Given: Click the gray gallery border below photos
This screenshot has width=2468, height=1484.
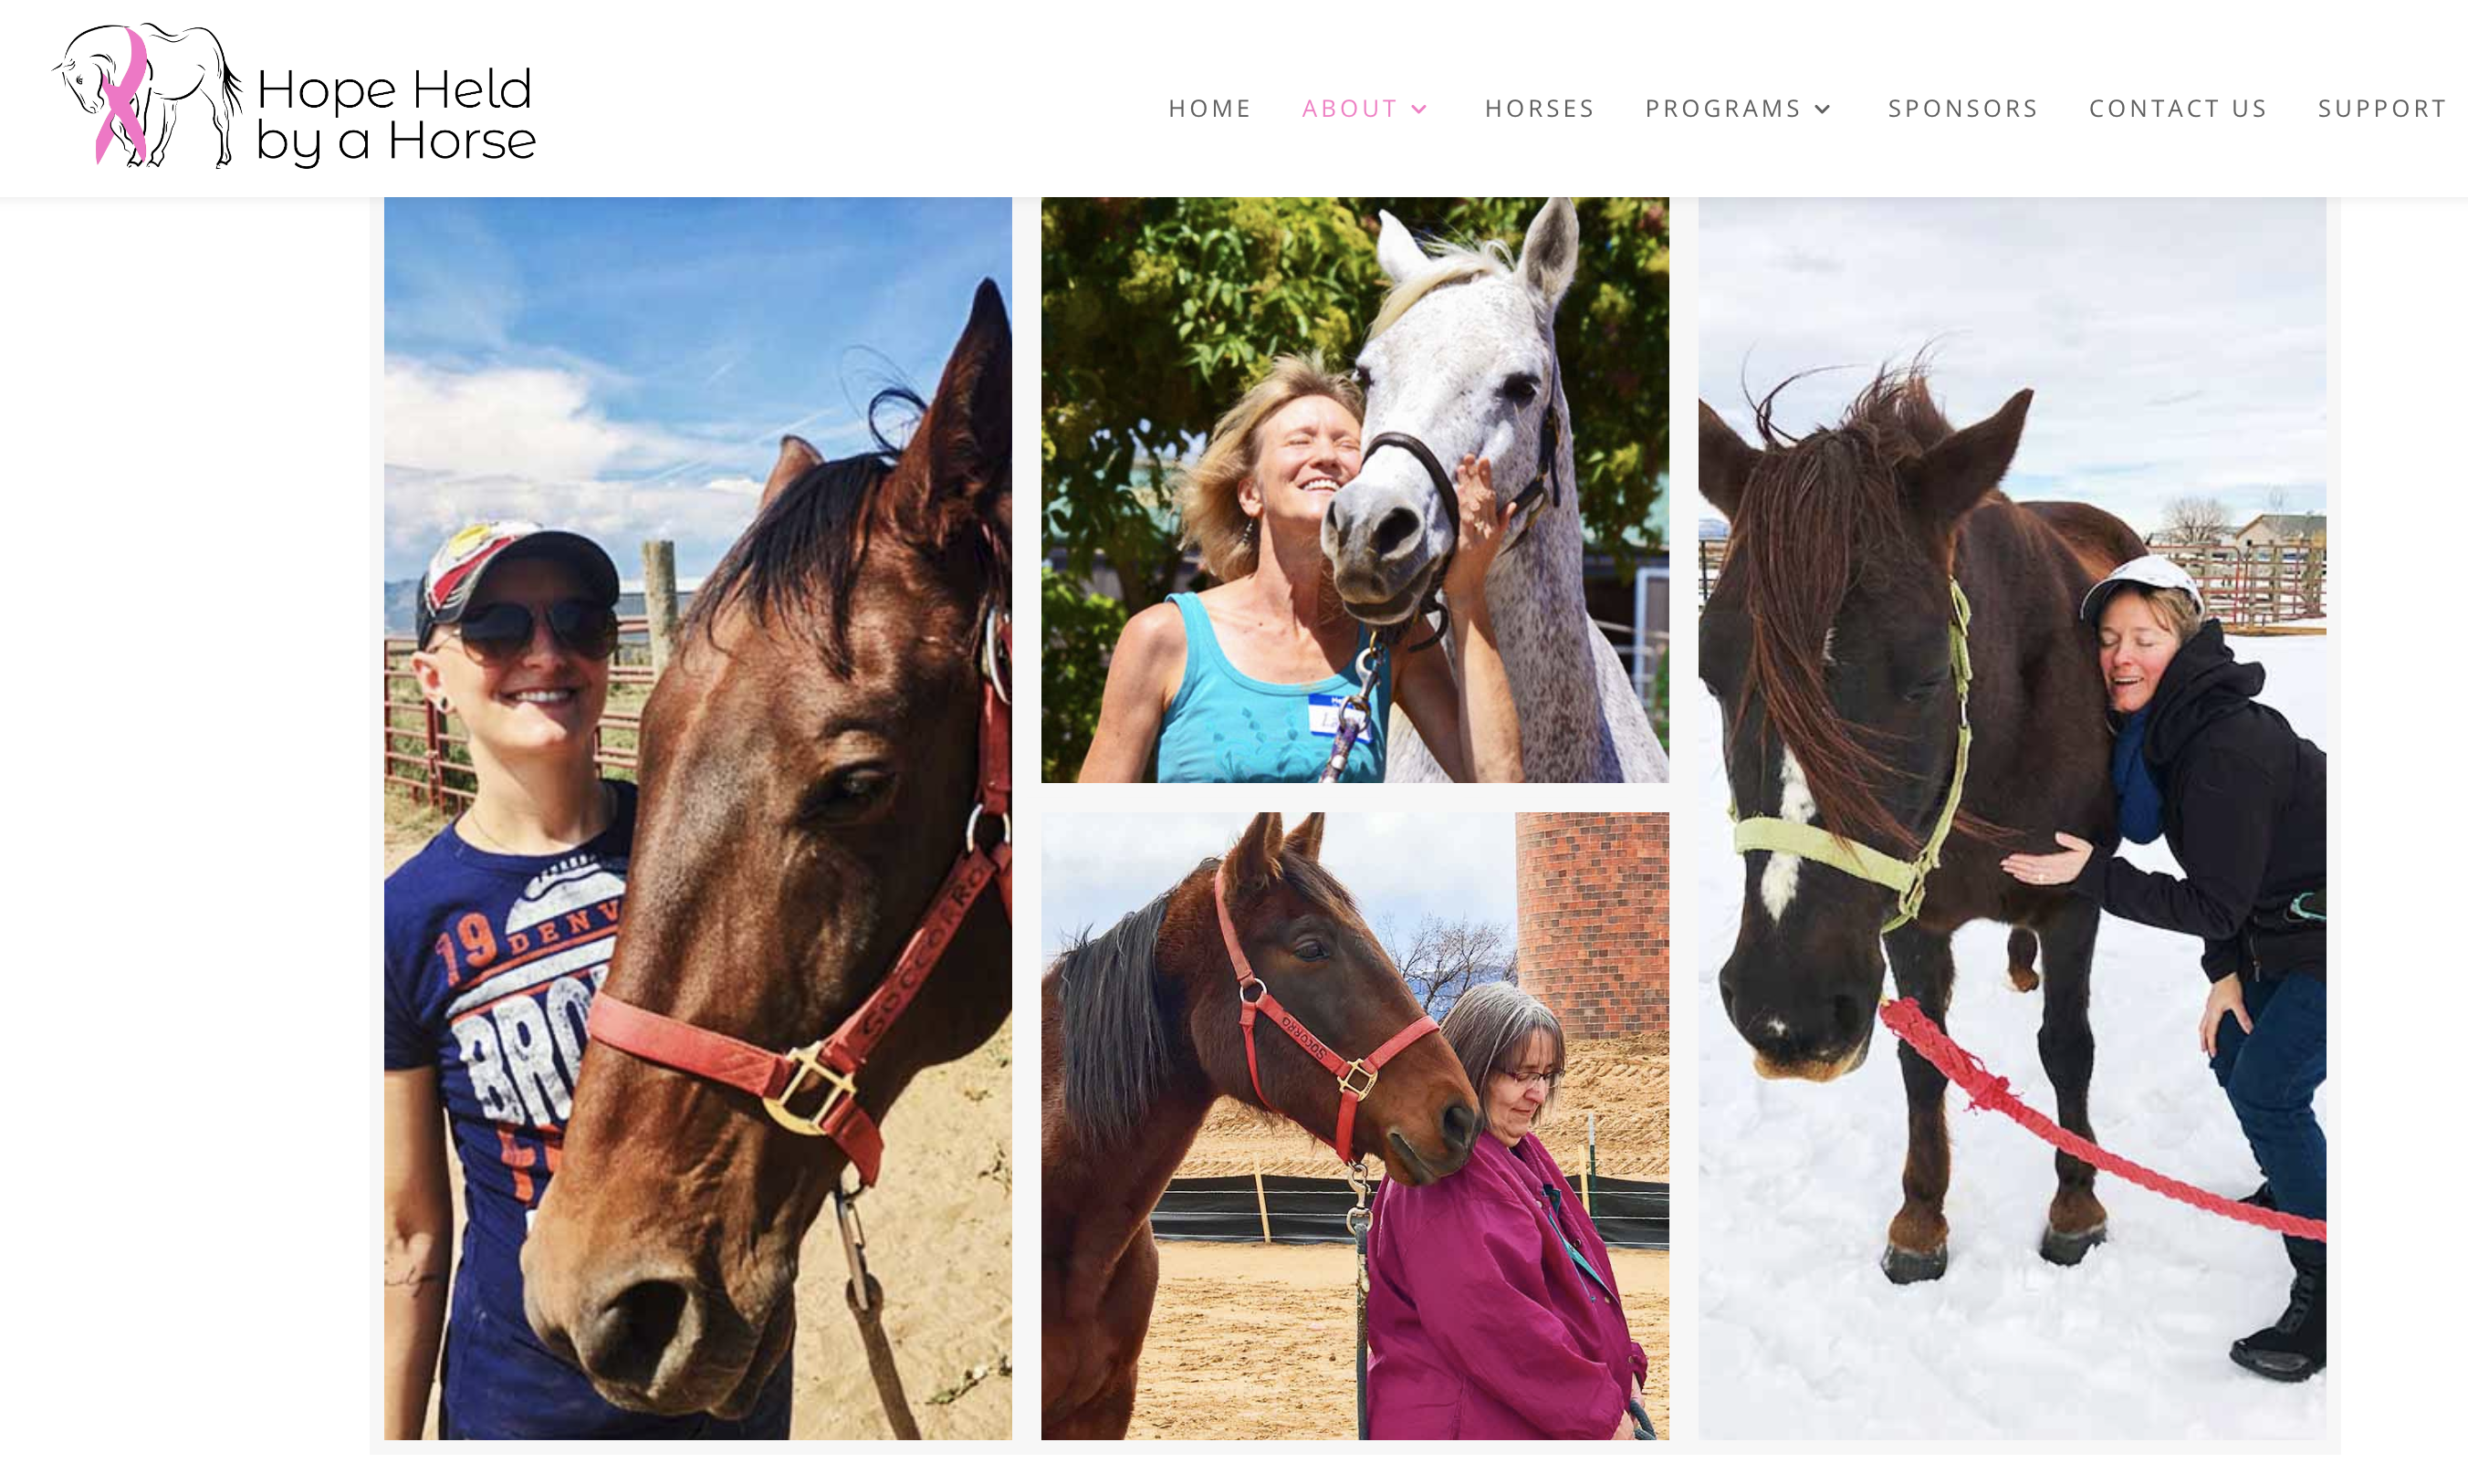Looking at the screenshot, I should [x=1355, y=1447].
